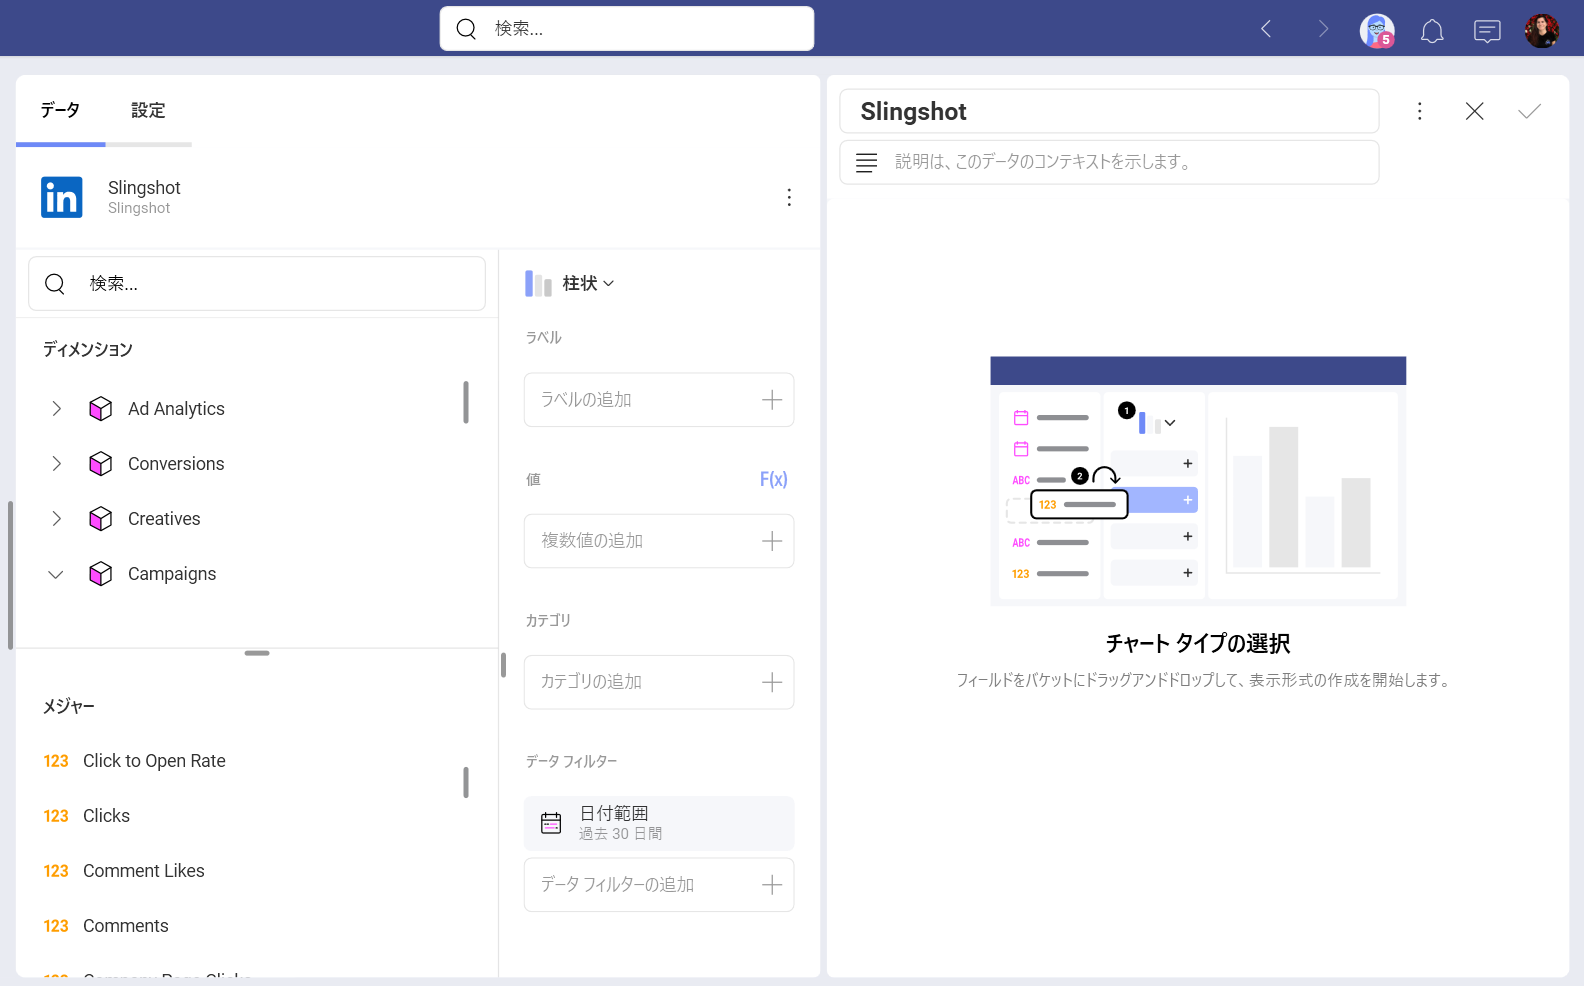Open the chat messages icon
The image size is (1584, 986).
[x=1487, y=31]
